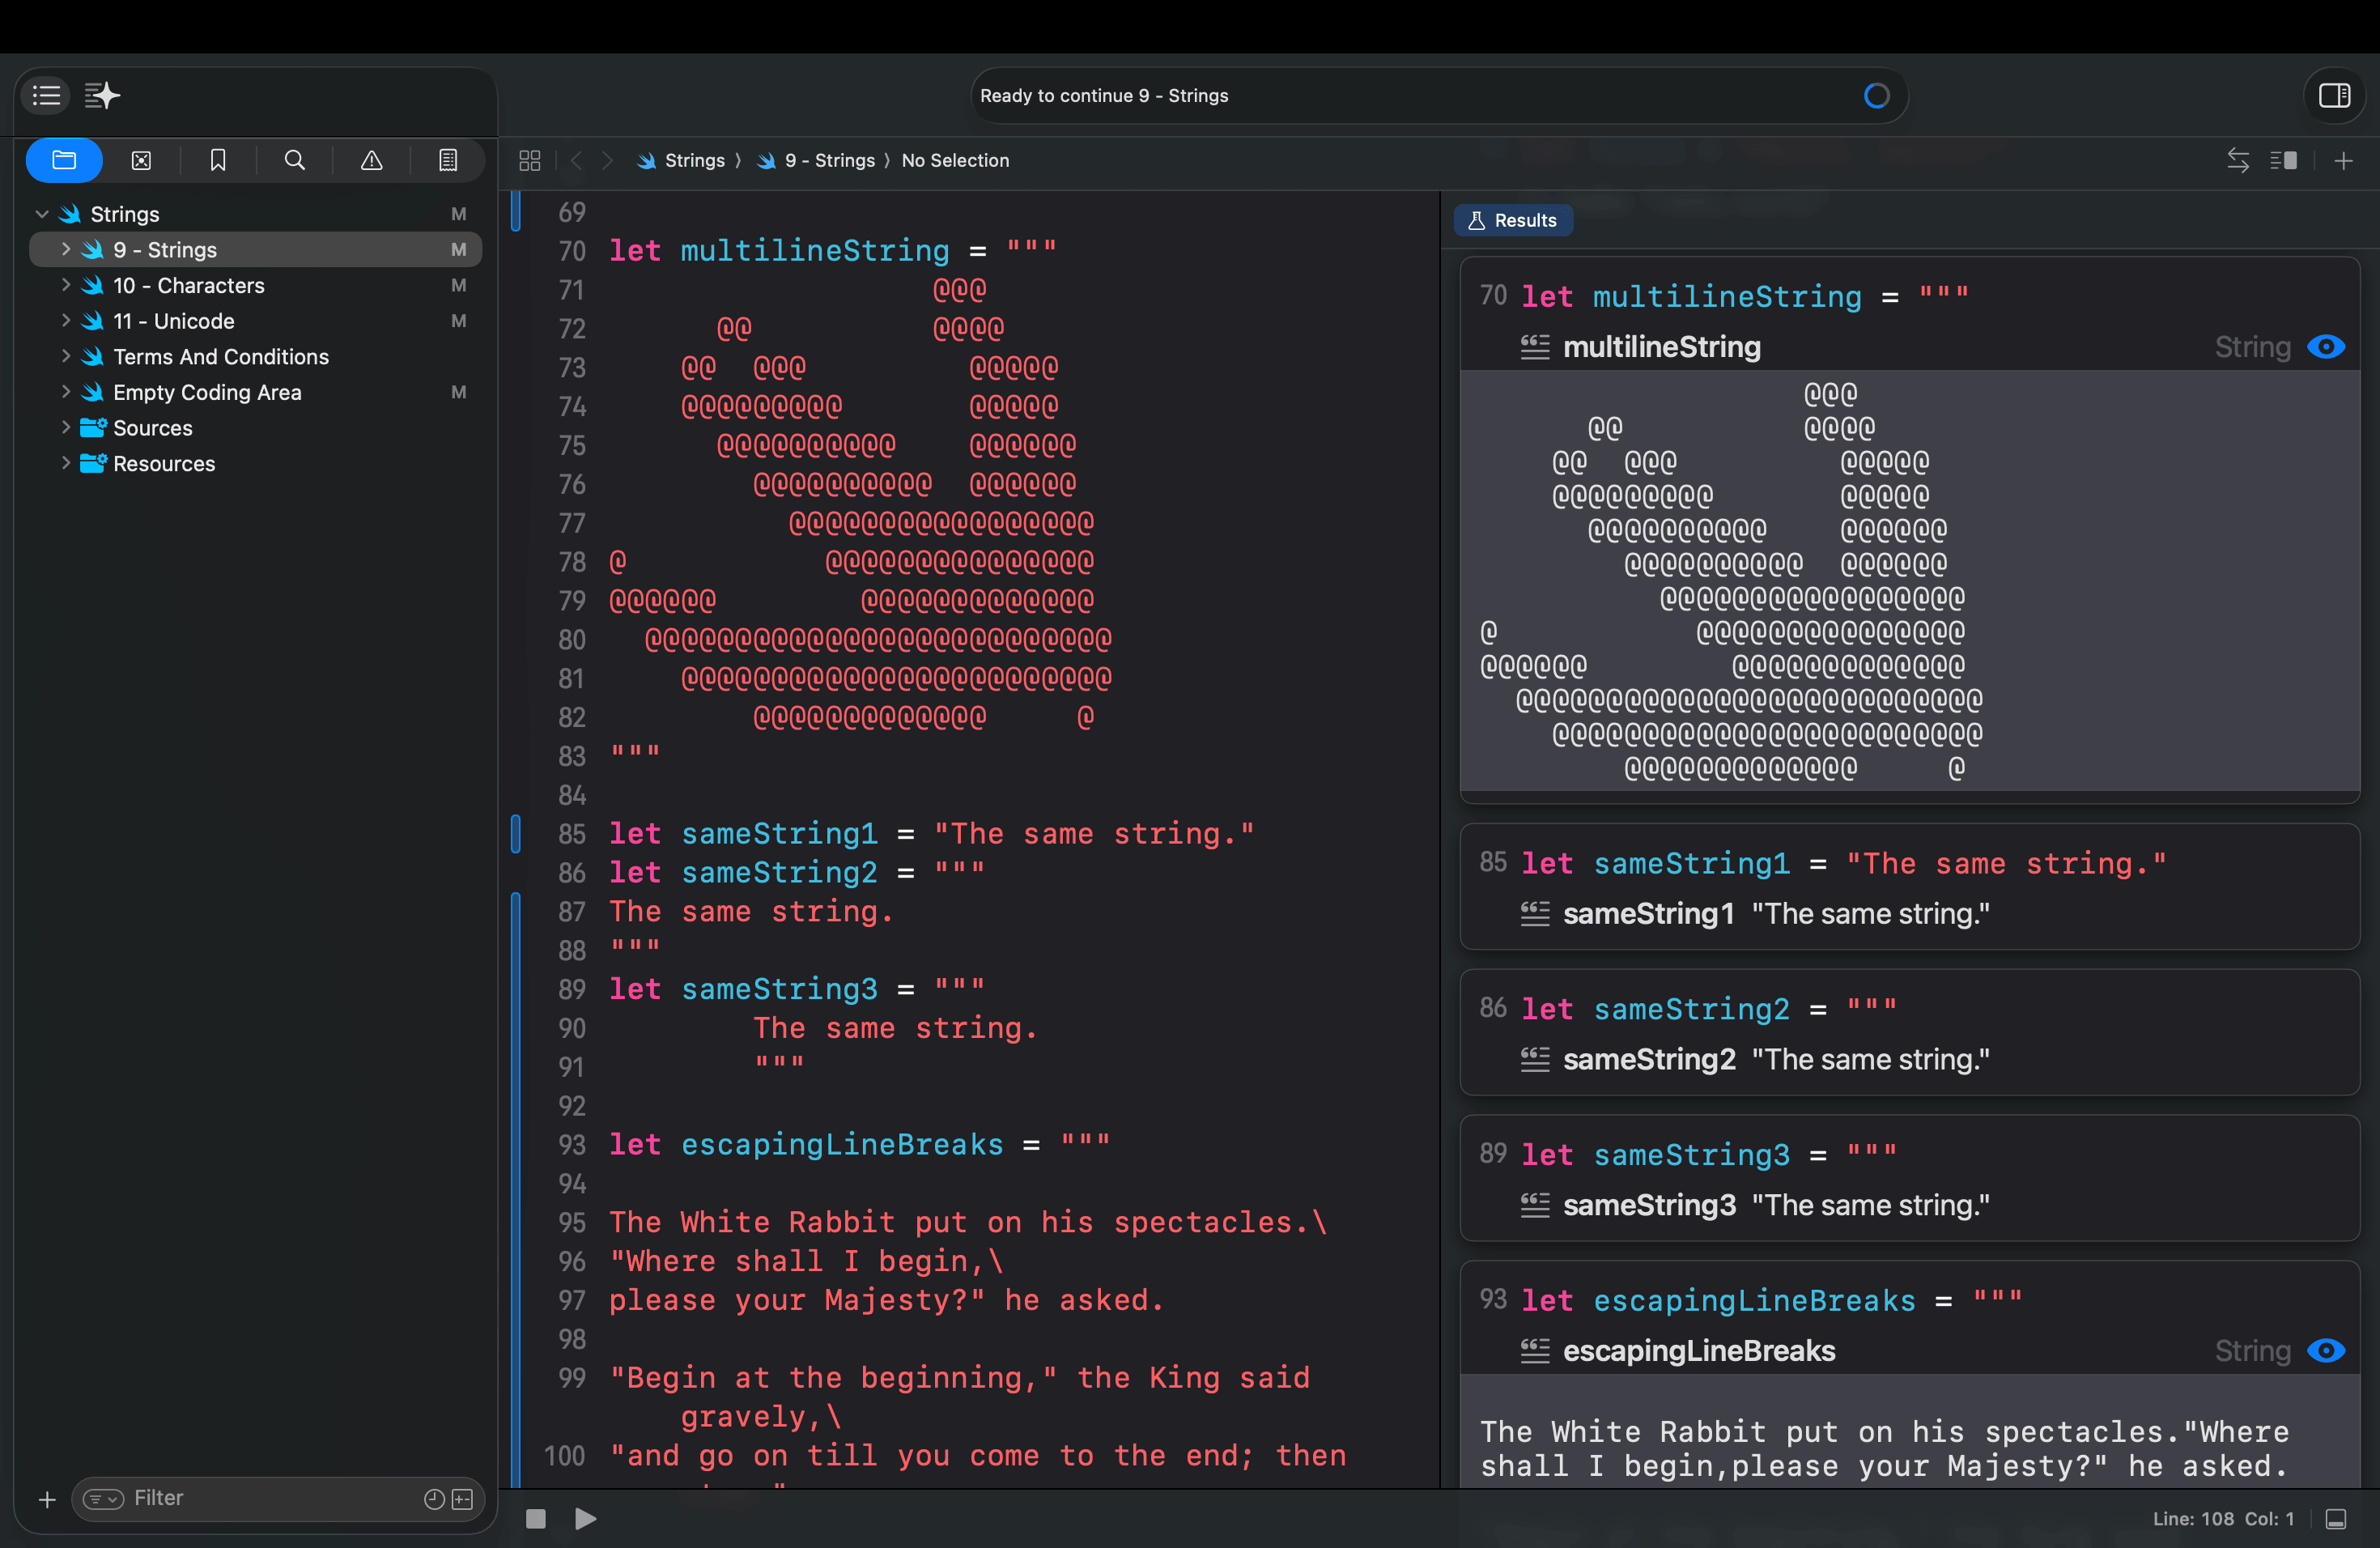The height and width of the screenshot is (1548, 2380).
Task: Toggle the debug area at bottom right
Action: tap(2335, 1519)
